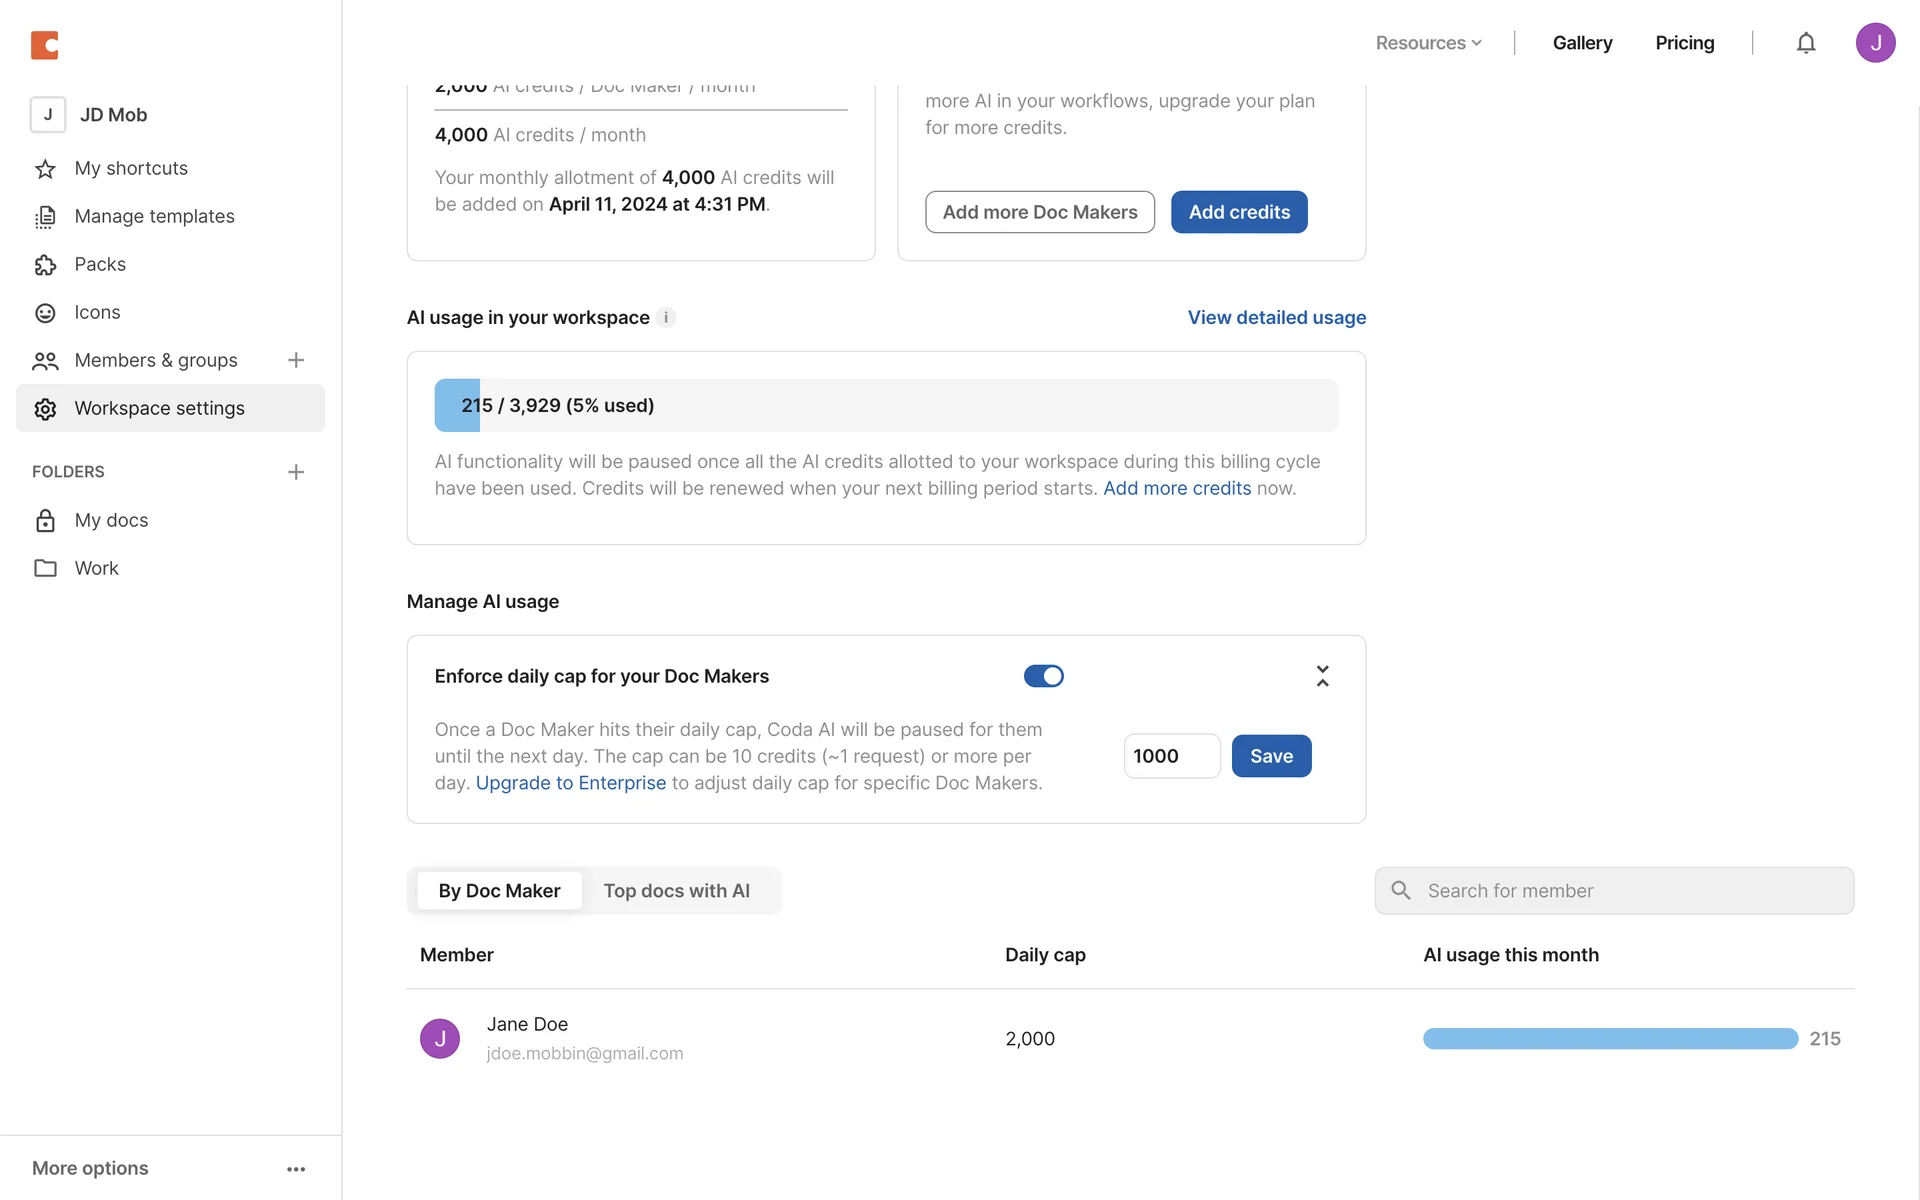Image resolution: width=1920 pixels, height=1200 pixels.
Task: Expand the Resources dropdown
Action: point(1428,43)
